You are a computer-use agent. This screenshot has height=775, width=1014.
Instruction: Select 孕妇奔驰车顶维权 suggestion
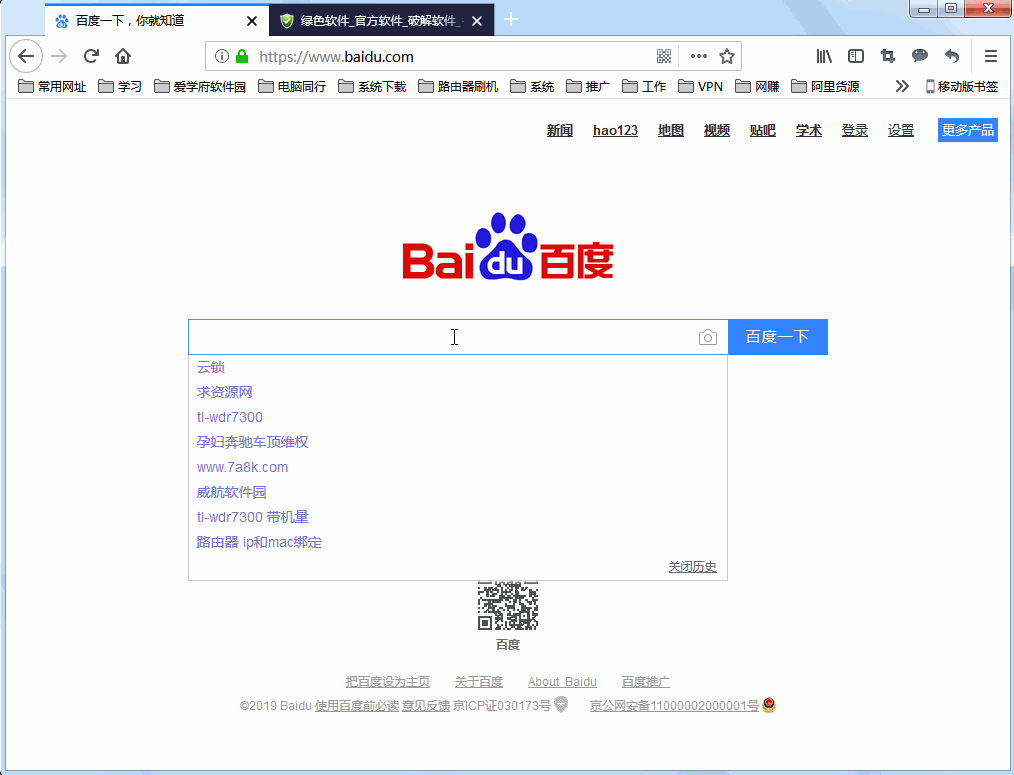tap(252, 442)
